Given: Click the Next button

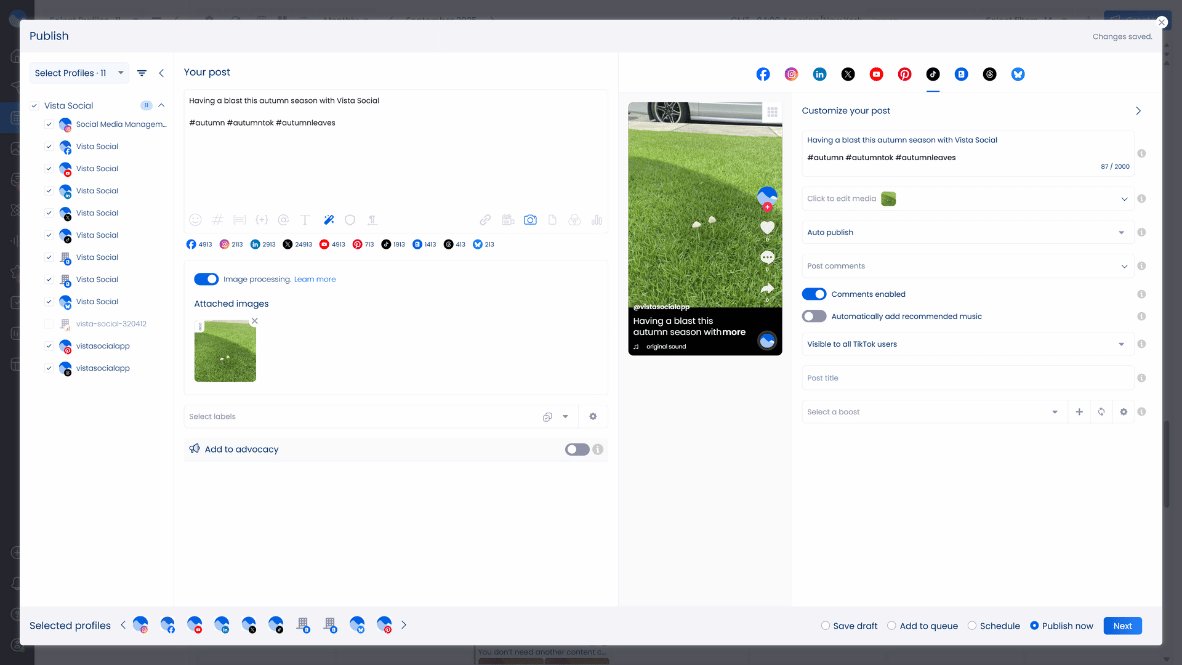Looking at the screenshot, I should coord(1122,625).
